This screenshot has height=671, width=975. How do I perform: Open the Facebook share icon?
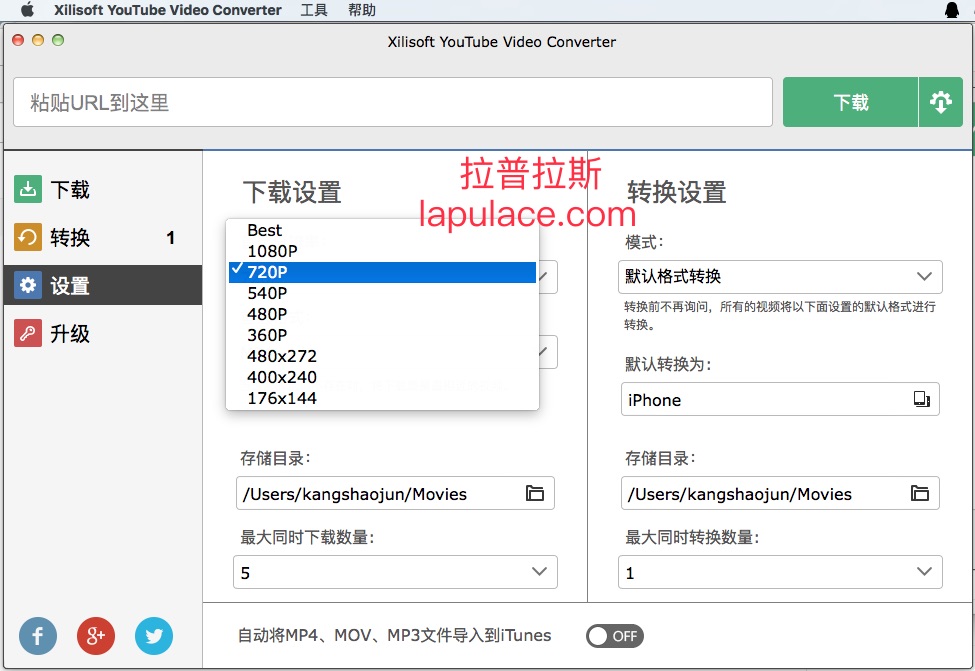click(x=38, y=636)
